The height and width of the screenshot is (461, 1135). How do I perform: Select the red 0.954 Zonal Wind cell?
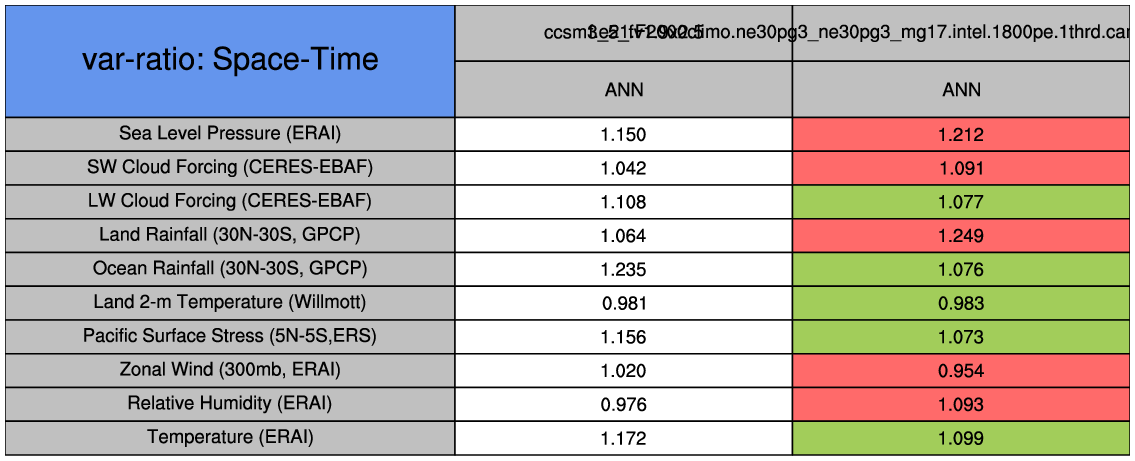pyautogui.click(x=961, y=371)
